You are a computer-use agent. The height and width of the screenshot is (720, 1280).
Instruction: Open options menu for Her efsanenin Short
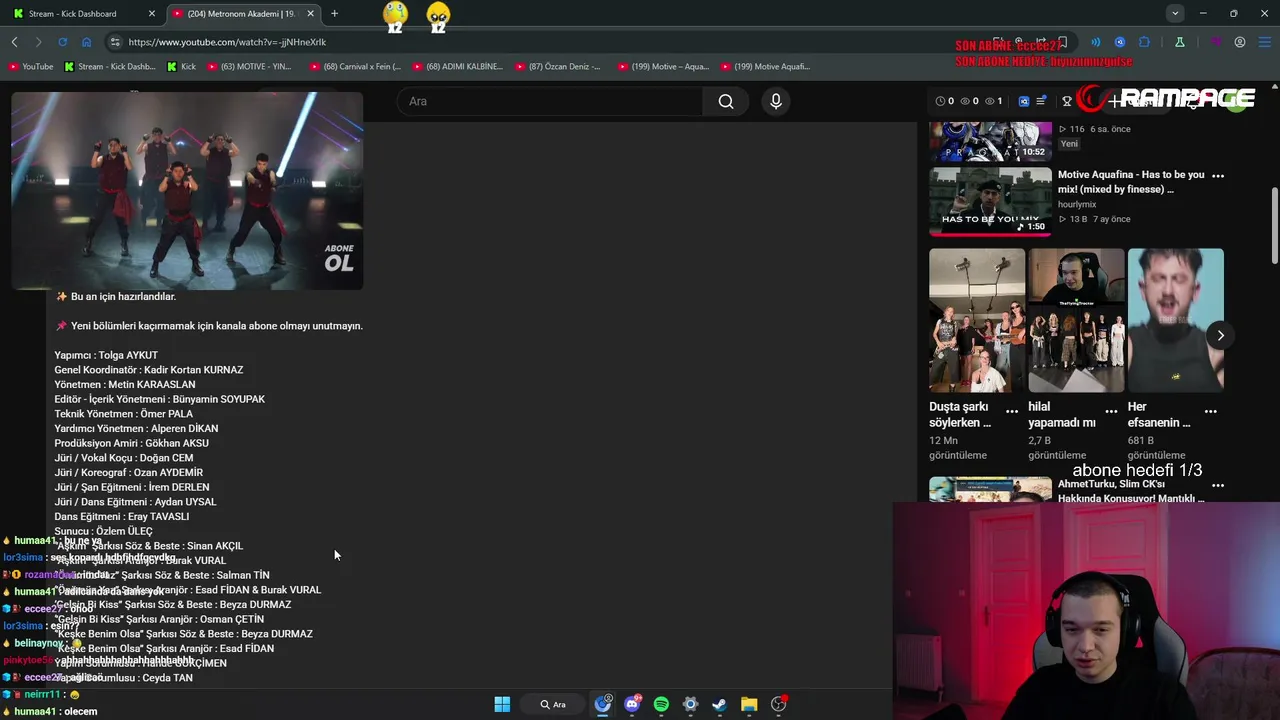[x=1210, y=411]
